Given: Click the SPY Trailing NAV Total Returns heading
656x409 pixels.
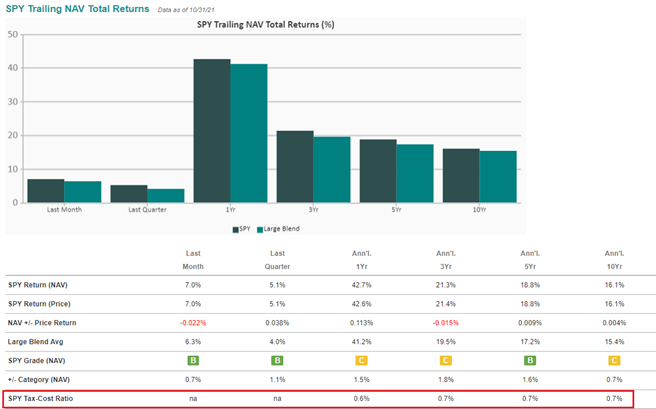Looking at the screenshot, I should click(77, 9).
